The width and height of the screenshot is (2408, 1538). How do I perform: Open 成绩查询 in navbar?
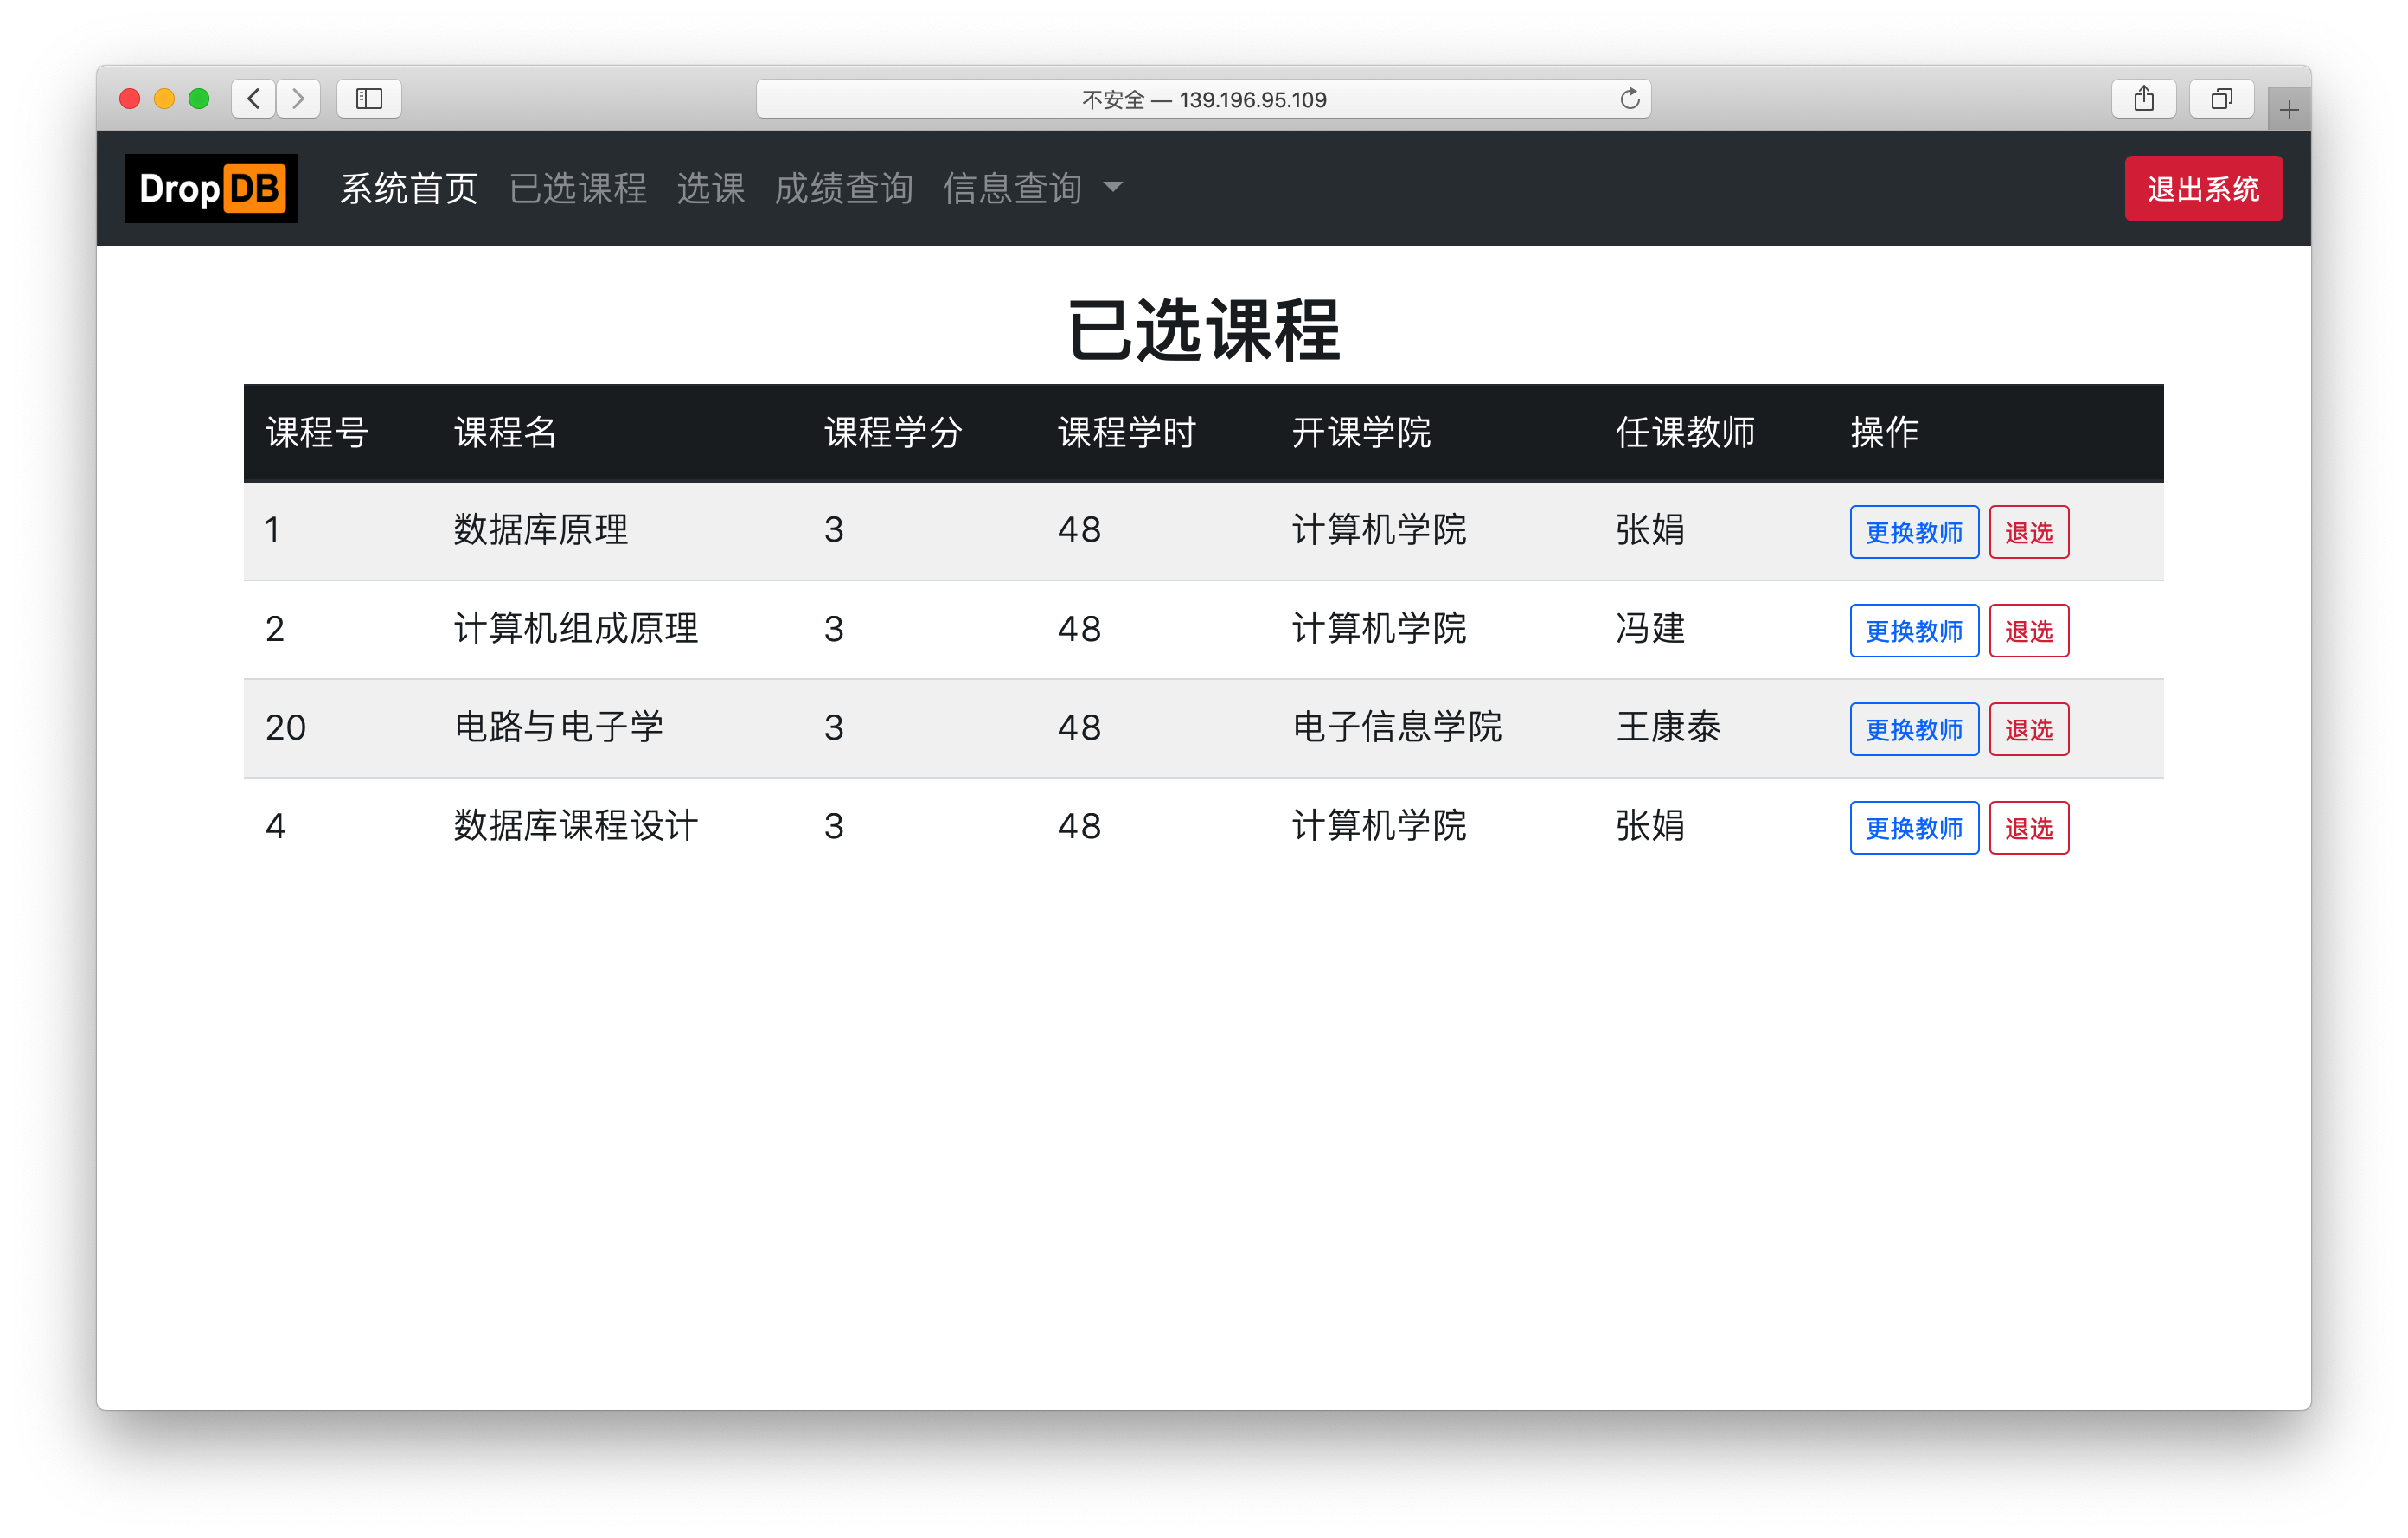pos(843,188)
